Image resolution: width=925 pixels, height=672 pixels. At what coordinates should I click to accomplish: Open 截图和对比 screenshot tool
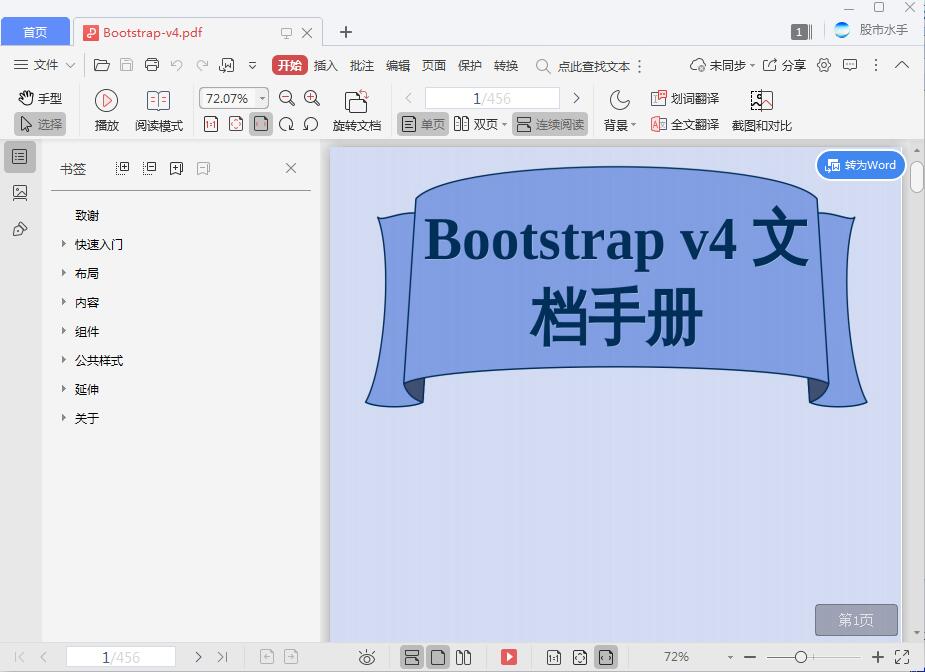(x=762, y=111)
